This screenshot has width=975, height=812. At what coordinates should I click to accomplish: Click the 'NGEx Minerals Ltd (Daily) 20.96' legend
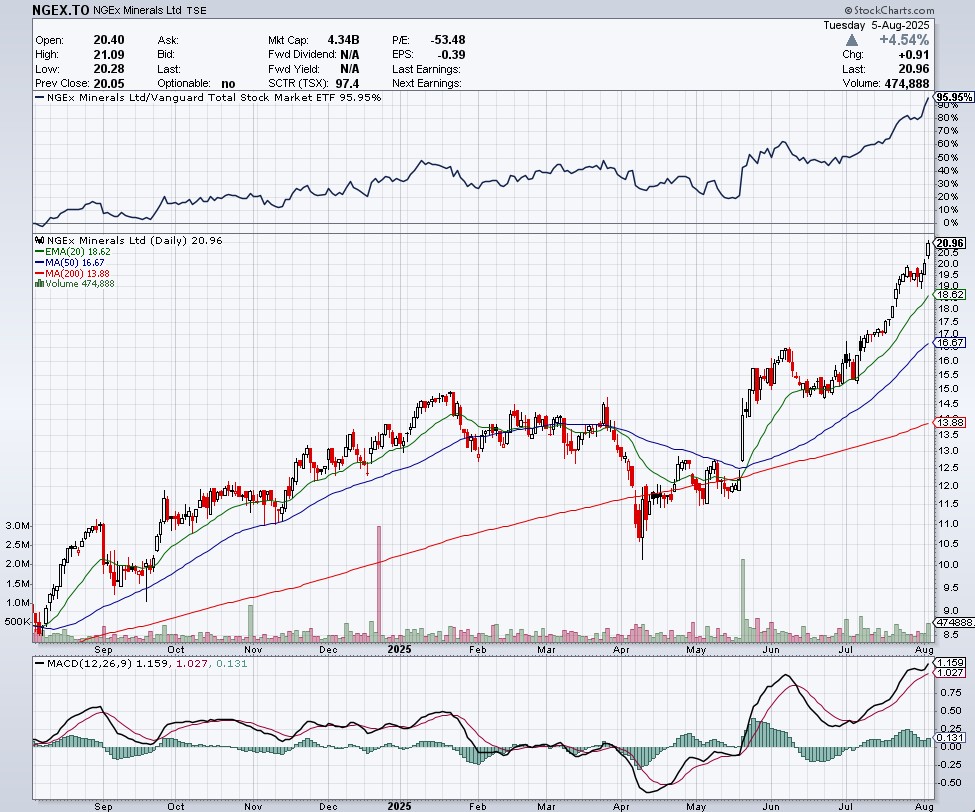coord(129,241)
